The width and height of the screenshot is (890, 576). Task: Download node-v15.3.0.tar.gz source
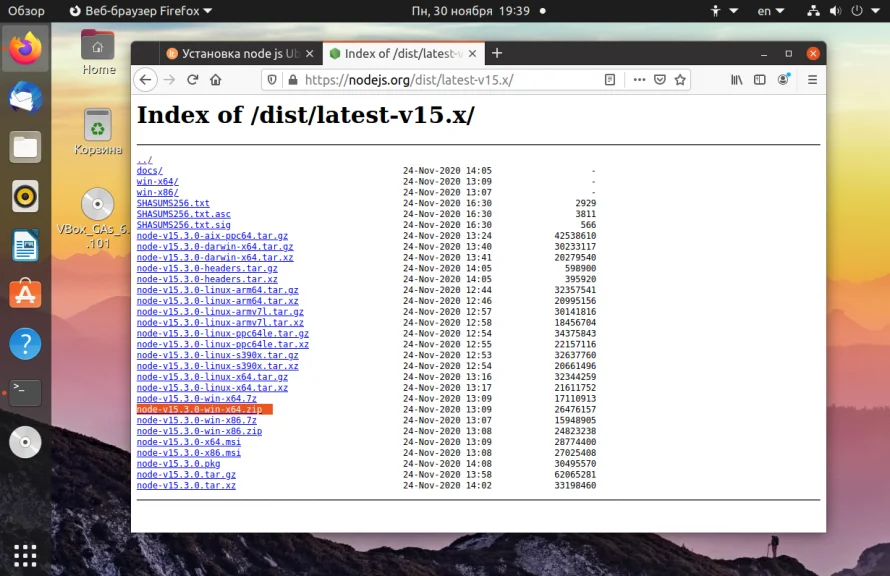click(186, 474)
